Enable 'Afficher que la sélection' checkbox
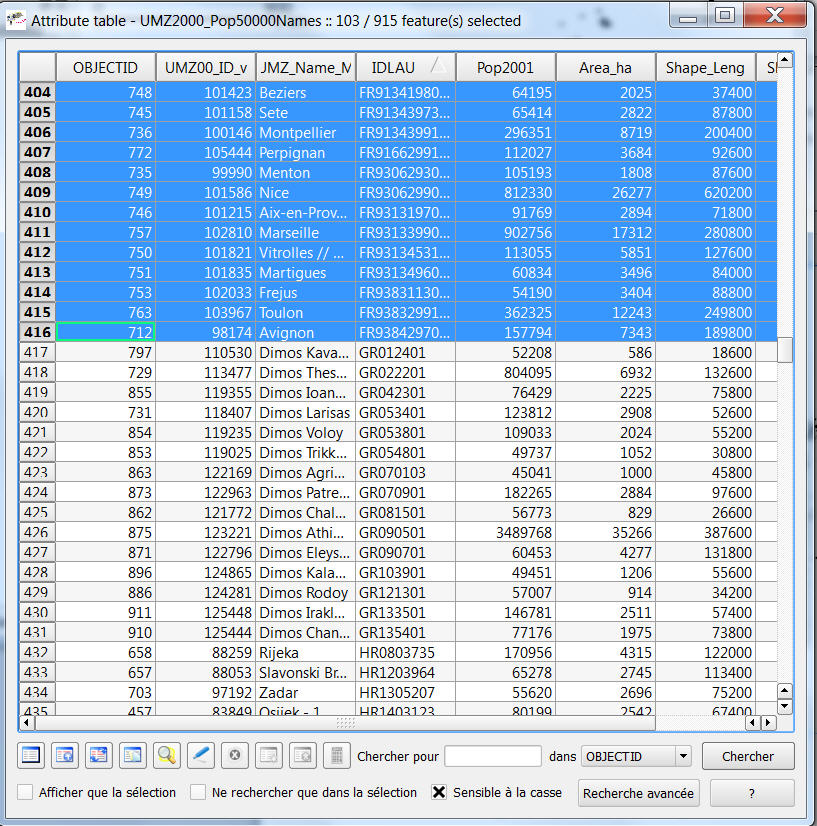The height and width of the screenshot is (826, 817). click(x=25, y=792)
